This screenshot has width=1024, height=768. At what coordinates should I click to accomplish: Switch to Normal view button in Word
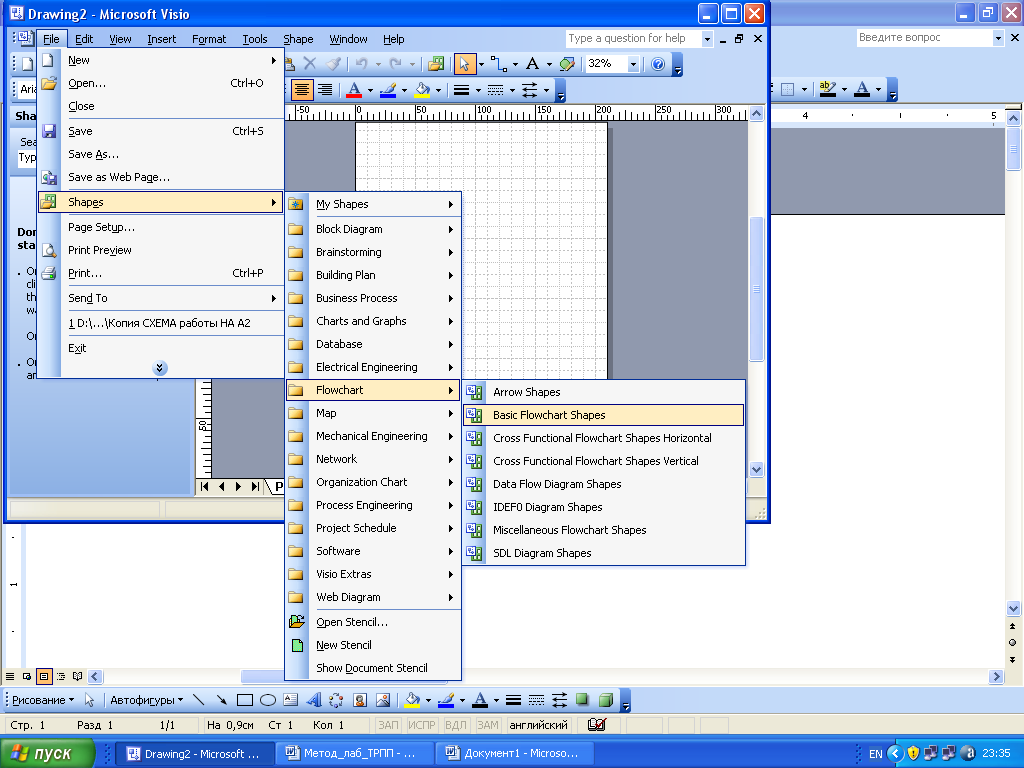[10, 677]
